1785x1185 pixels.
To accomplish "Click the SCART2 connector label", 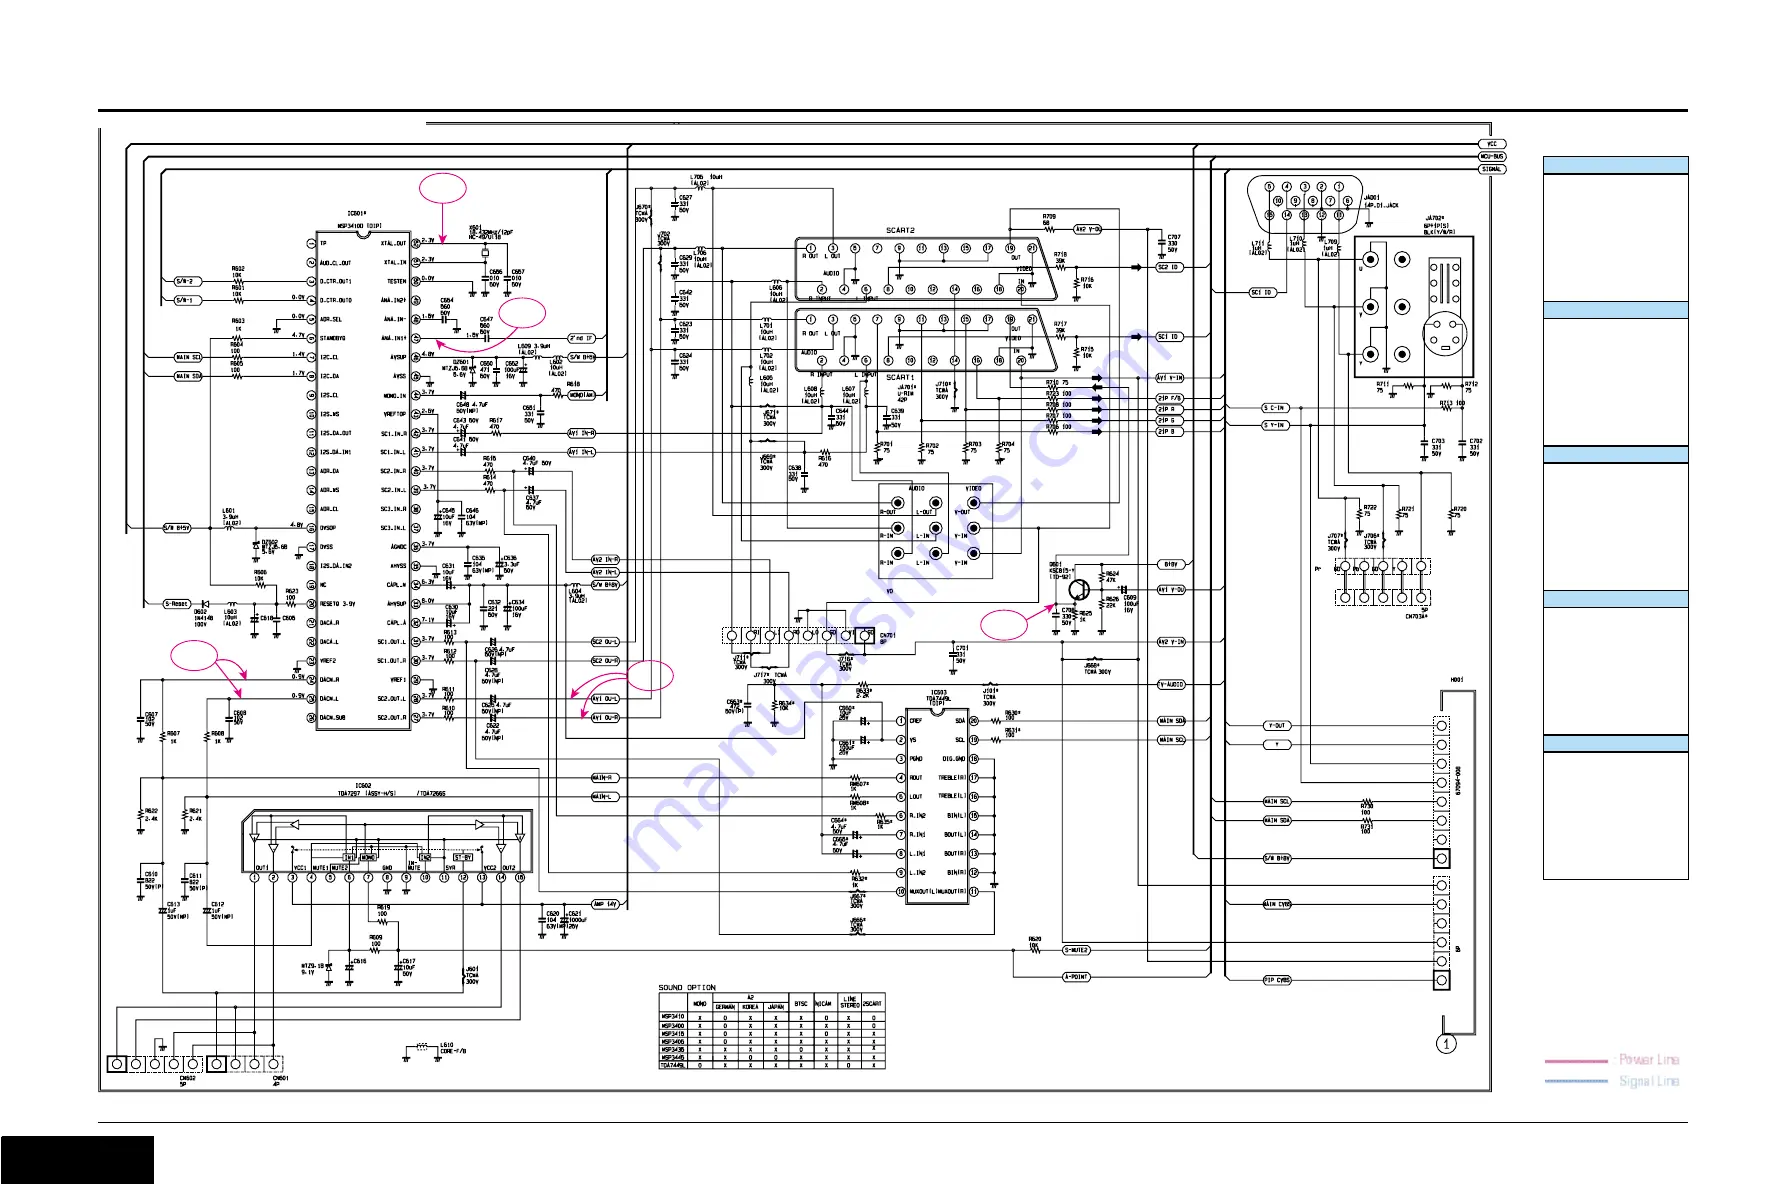I will pos(900,230).
